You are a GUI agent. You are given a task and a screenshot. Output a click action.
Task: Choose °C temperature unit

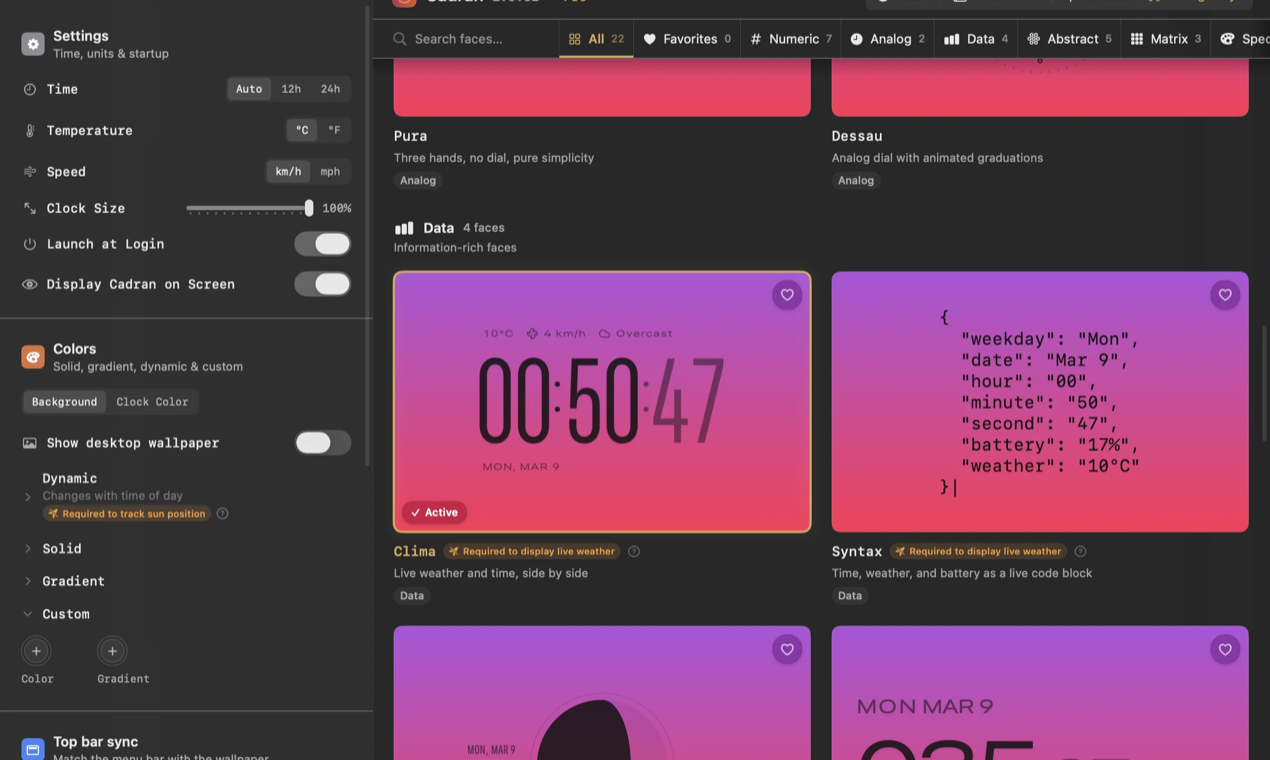coord(302,130)
